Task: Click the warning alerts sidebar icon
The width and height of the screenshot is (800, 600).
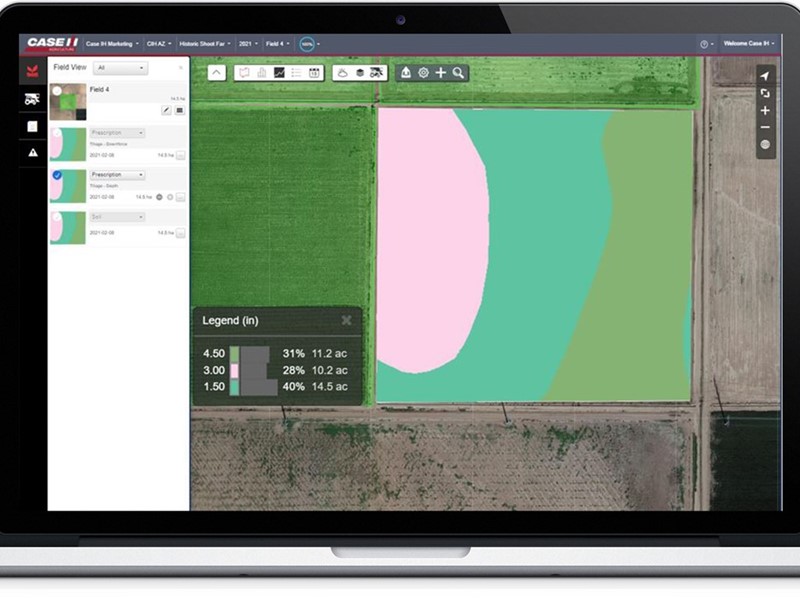Action: click(32, 153)
